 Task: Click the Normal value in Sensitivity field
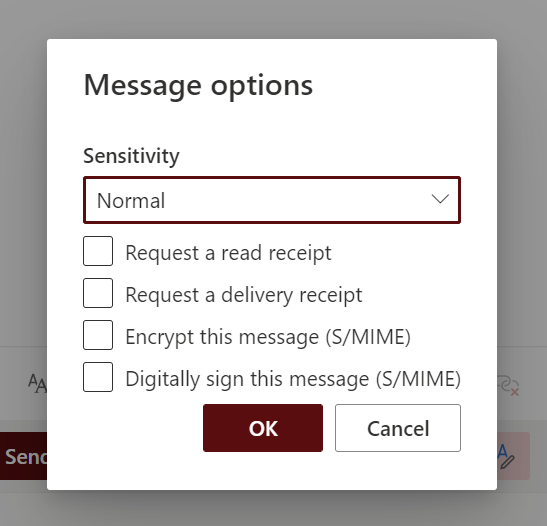(x=131, y=201)
